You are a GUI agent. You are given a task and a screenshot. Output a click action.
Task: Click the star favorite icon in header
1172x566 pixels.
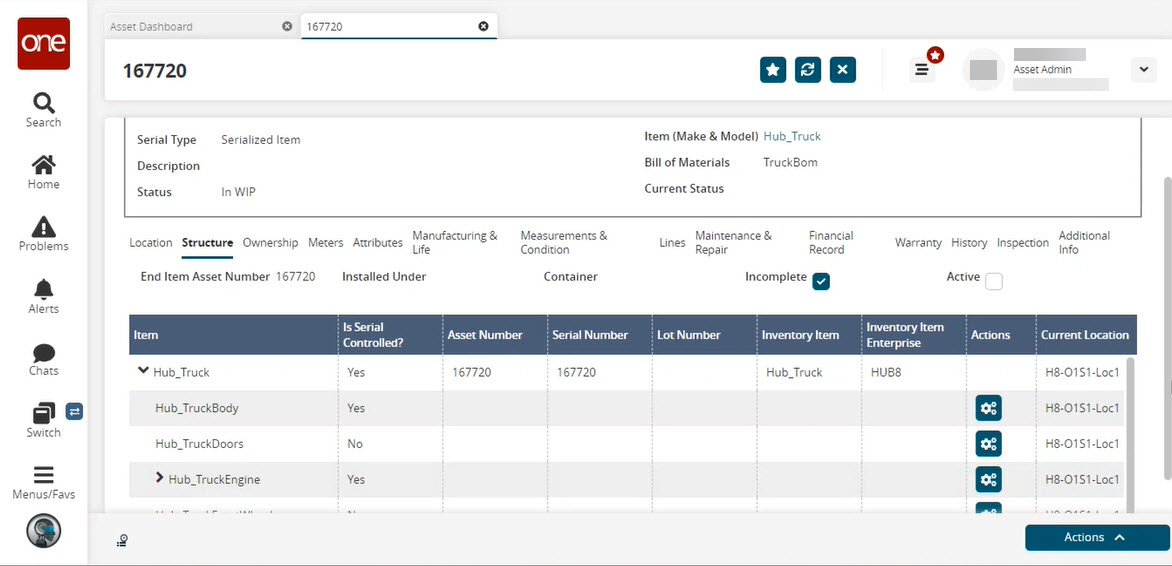tap(773, 70)
